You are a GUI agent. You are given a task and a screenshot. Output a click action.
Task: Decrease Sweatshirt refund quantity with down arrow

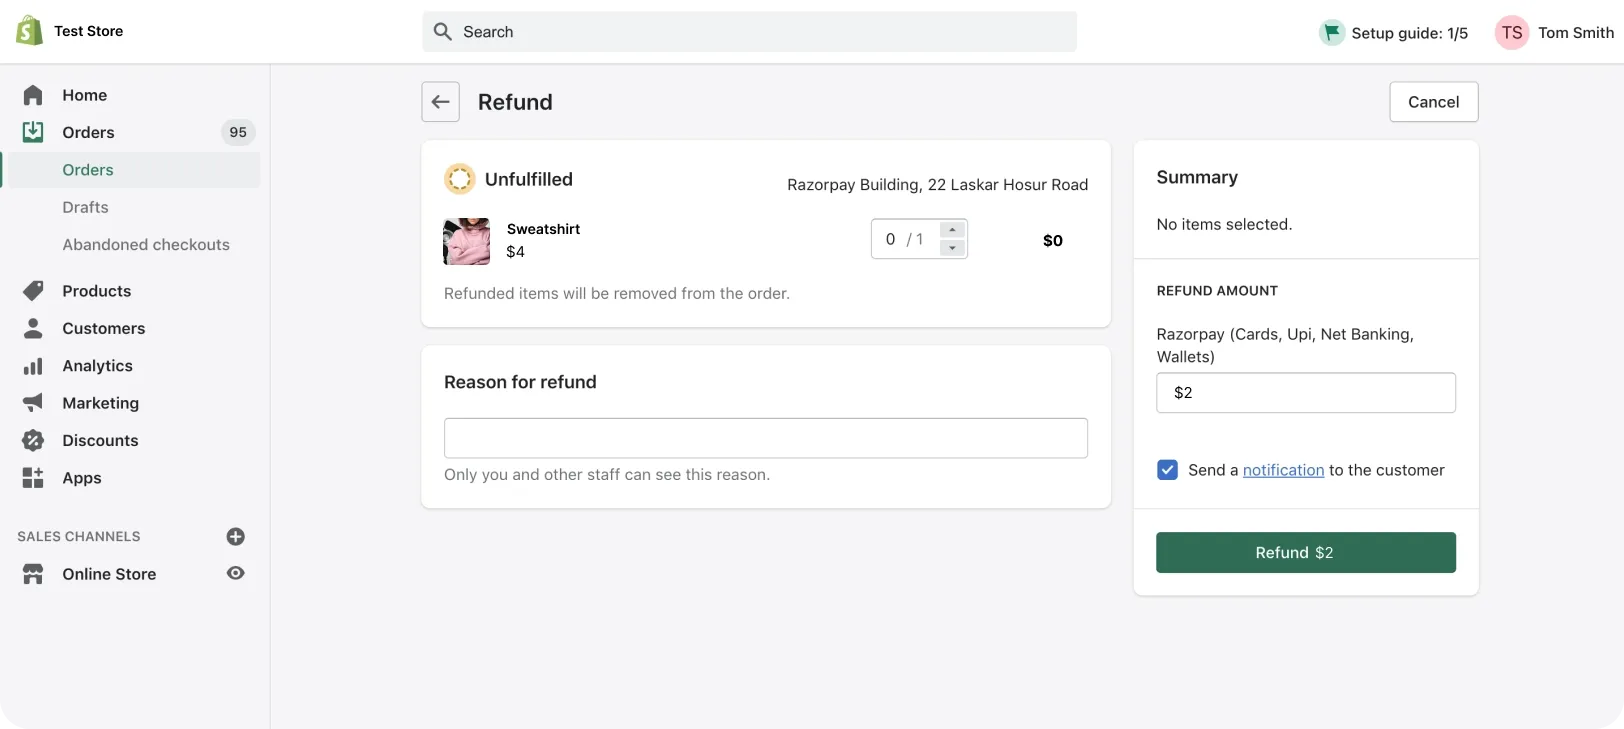[x=953, y=249]
